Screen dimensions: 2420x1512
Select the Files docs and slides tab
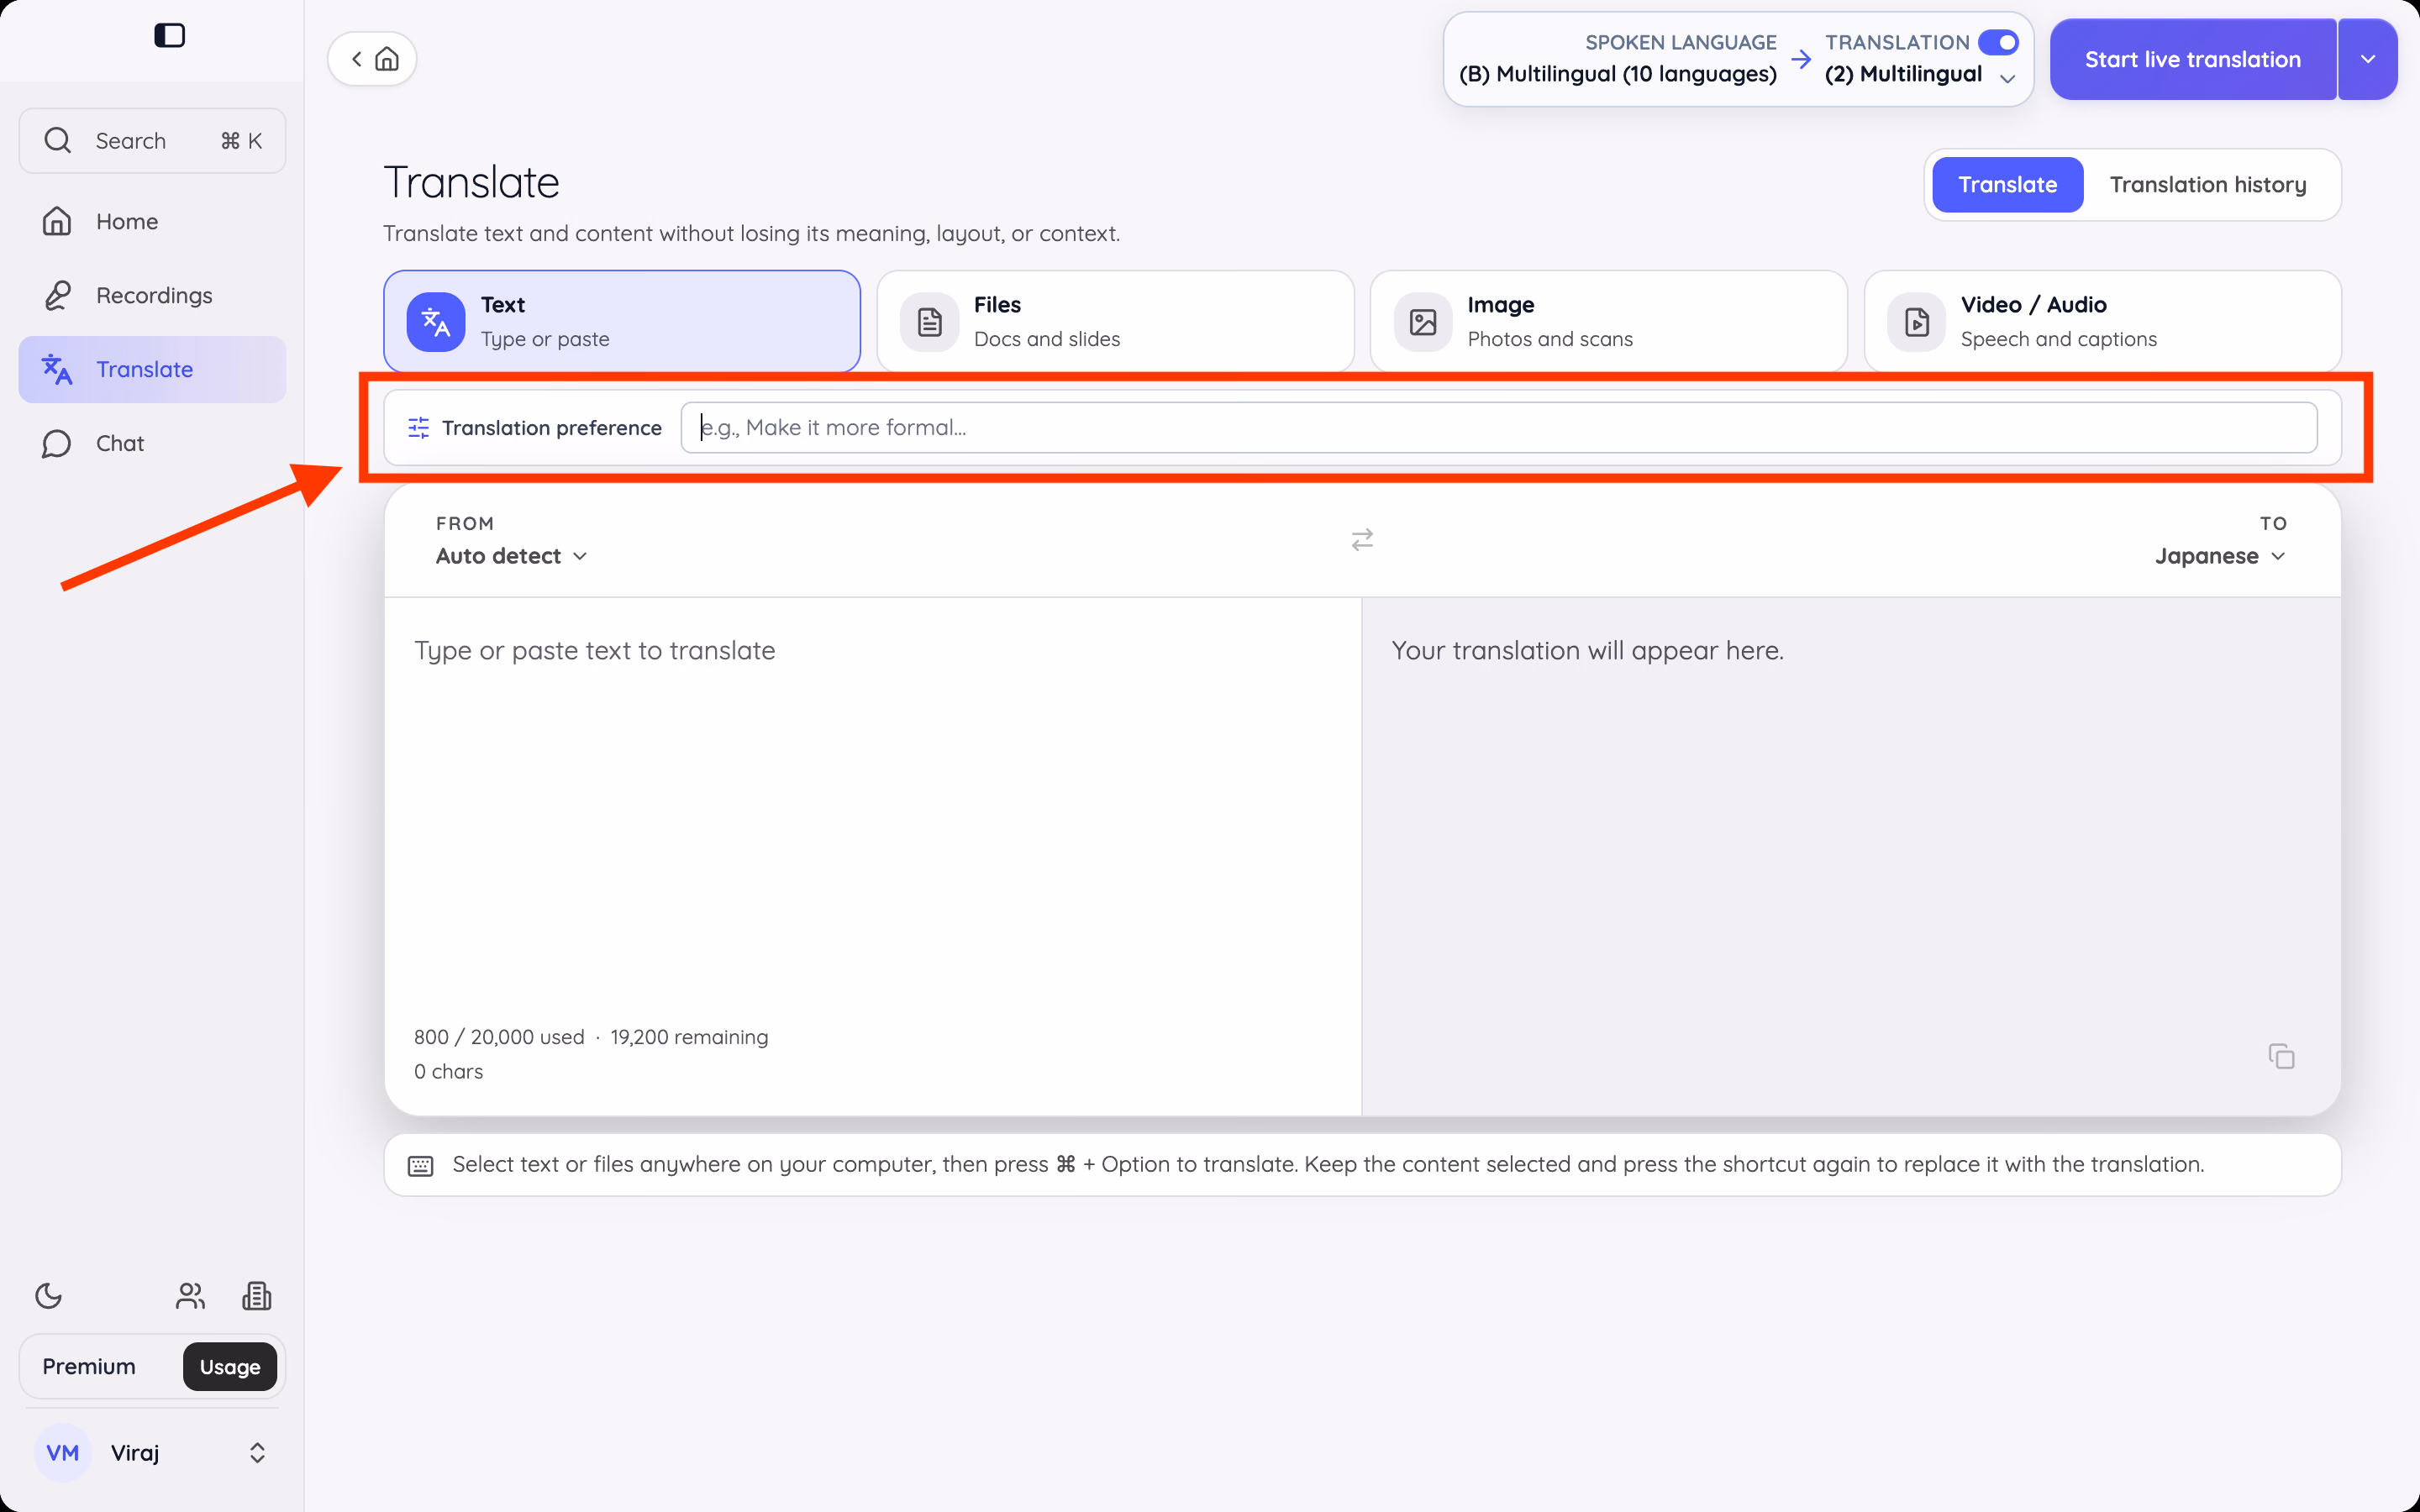1115,321
